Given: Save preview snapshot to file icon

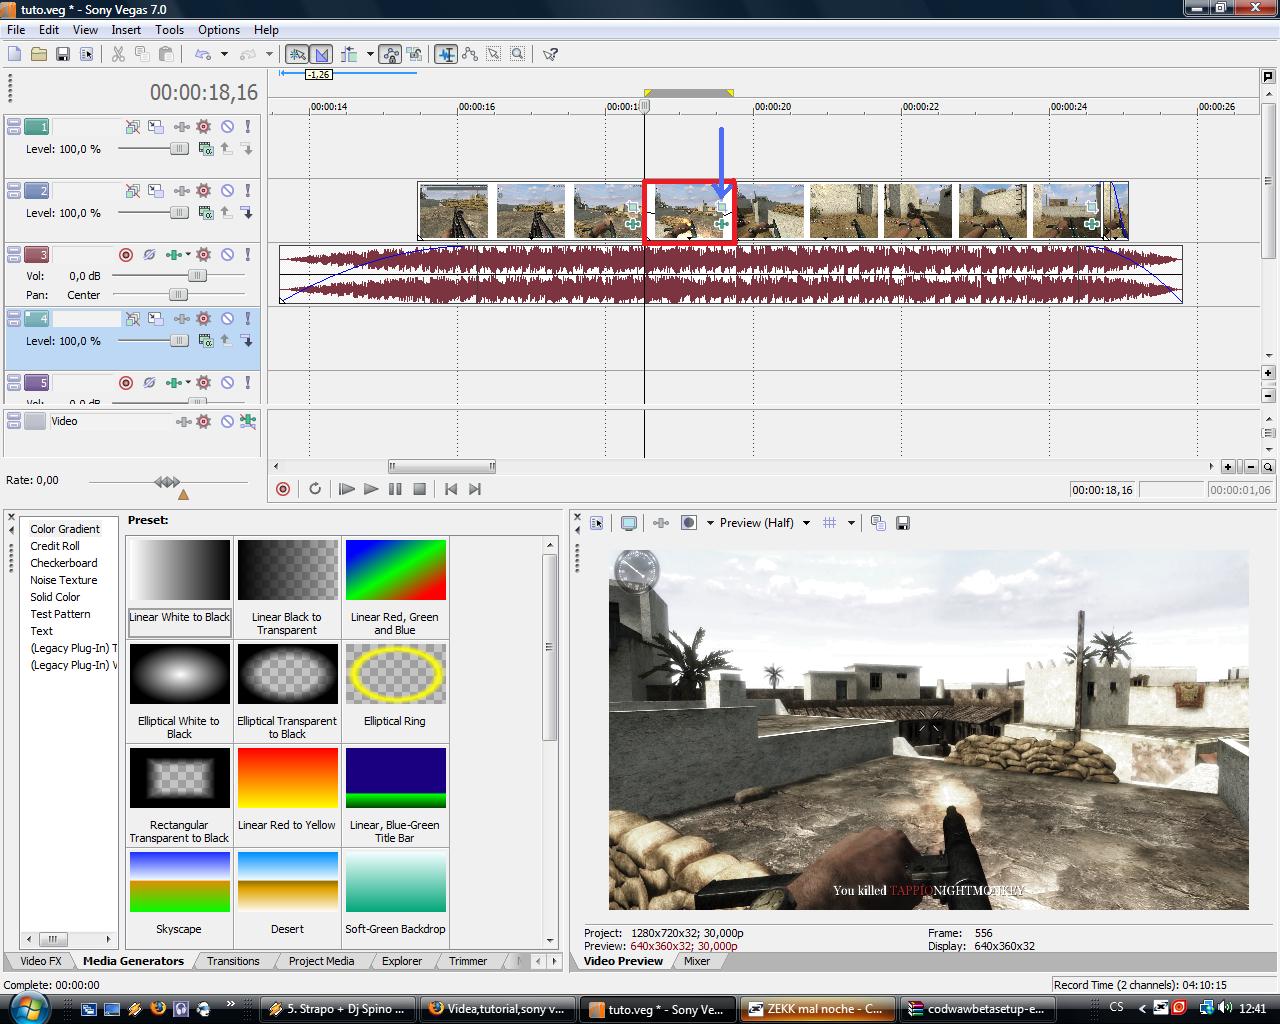Looking at the screenshot, I should pyautogui.click(x=903, y=523).
